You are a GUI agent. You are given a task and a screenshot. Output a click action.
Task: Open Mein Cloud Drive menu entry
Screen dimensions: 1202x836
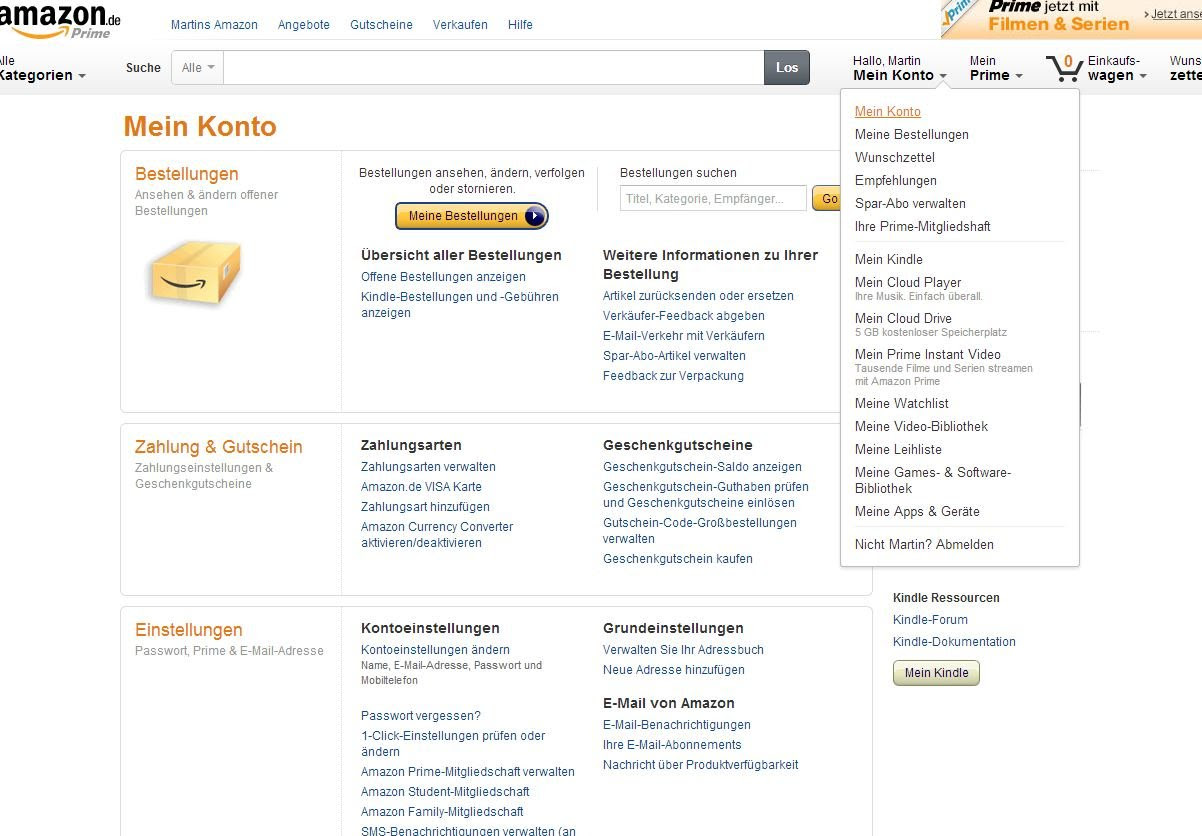point(903,319)
